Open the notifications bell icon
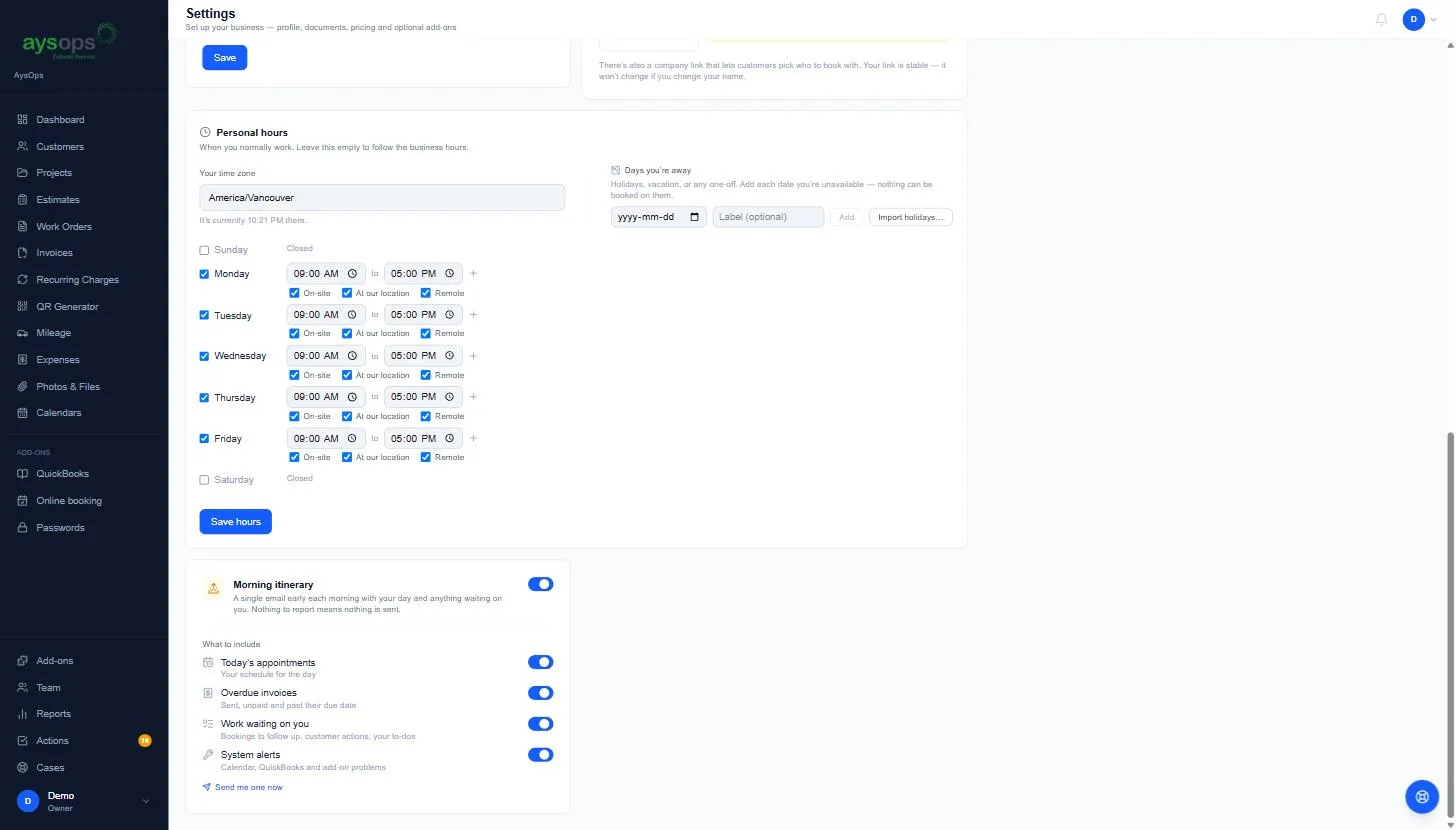The image size is (1456, 830). [x=1382, y=19]
